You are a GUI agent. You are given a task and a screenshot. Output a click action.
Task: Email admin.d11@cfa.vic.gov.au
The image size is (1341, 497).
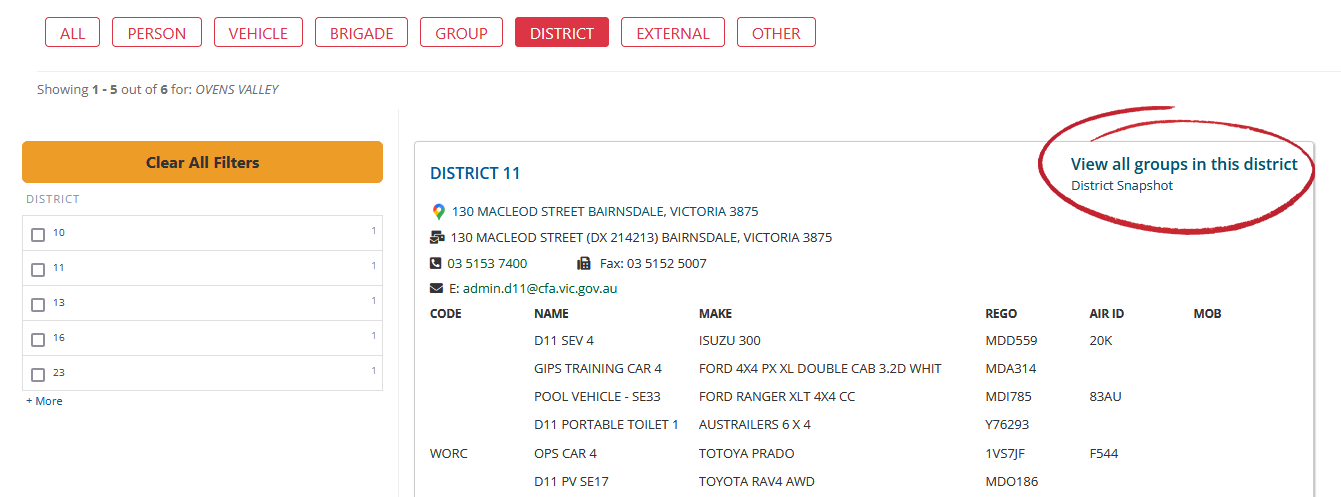[540, 289]
